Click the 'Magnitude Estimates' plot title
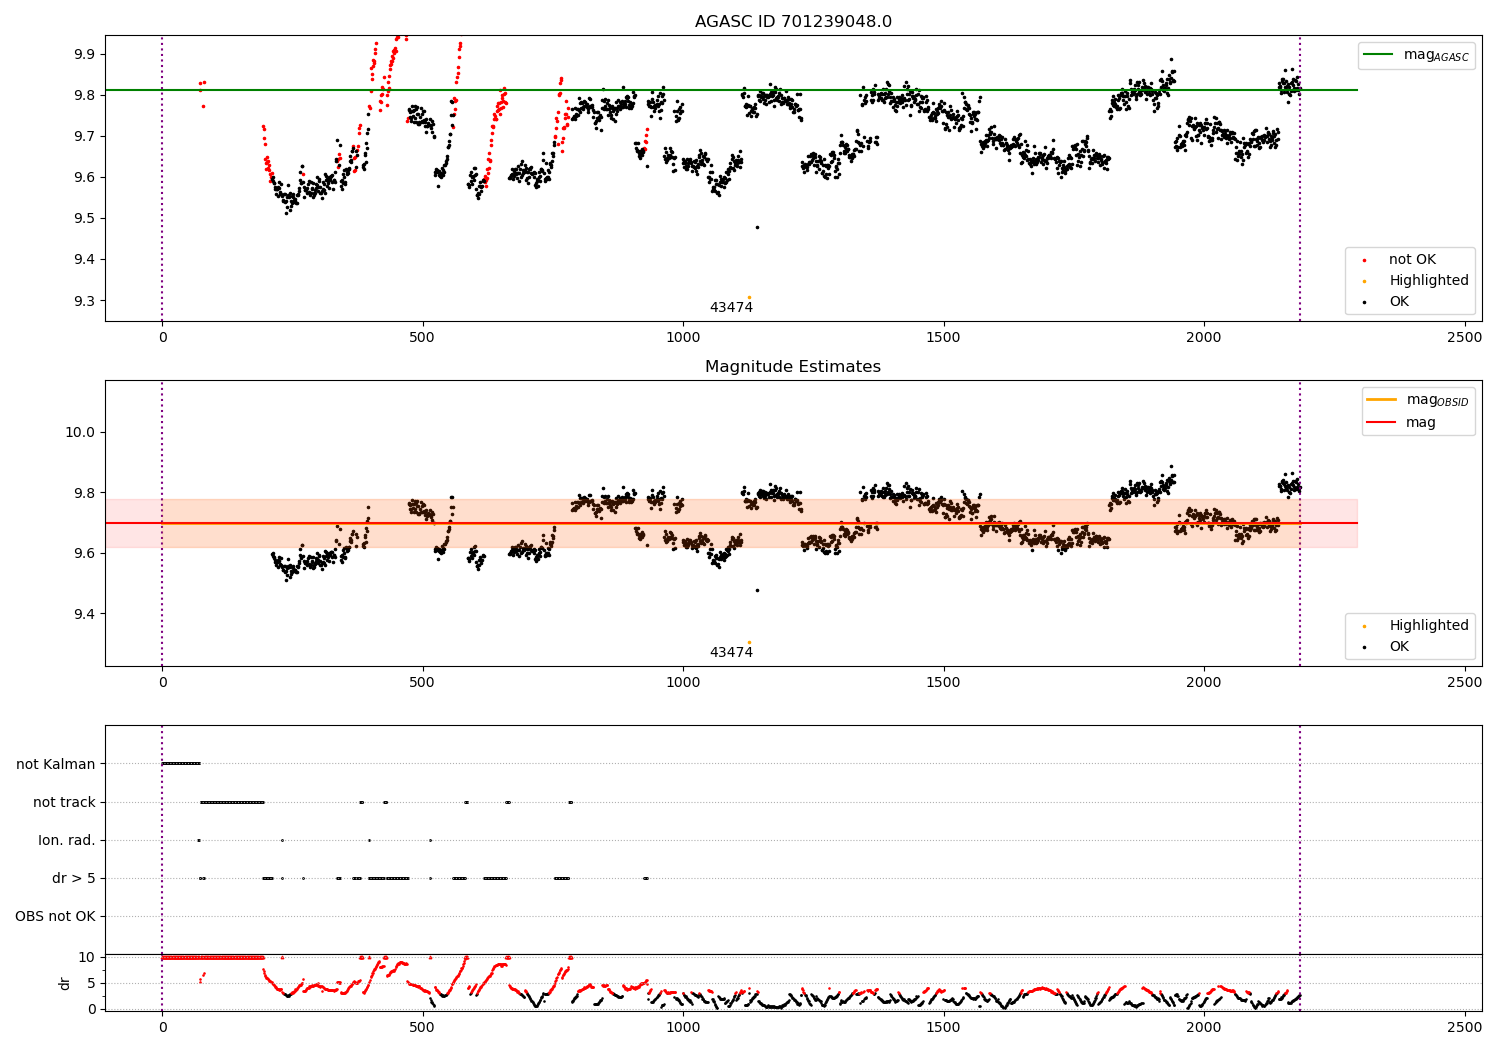This screenshot has width=1500, height=1050. [793, 367]
